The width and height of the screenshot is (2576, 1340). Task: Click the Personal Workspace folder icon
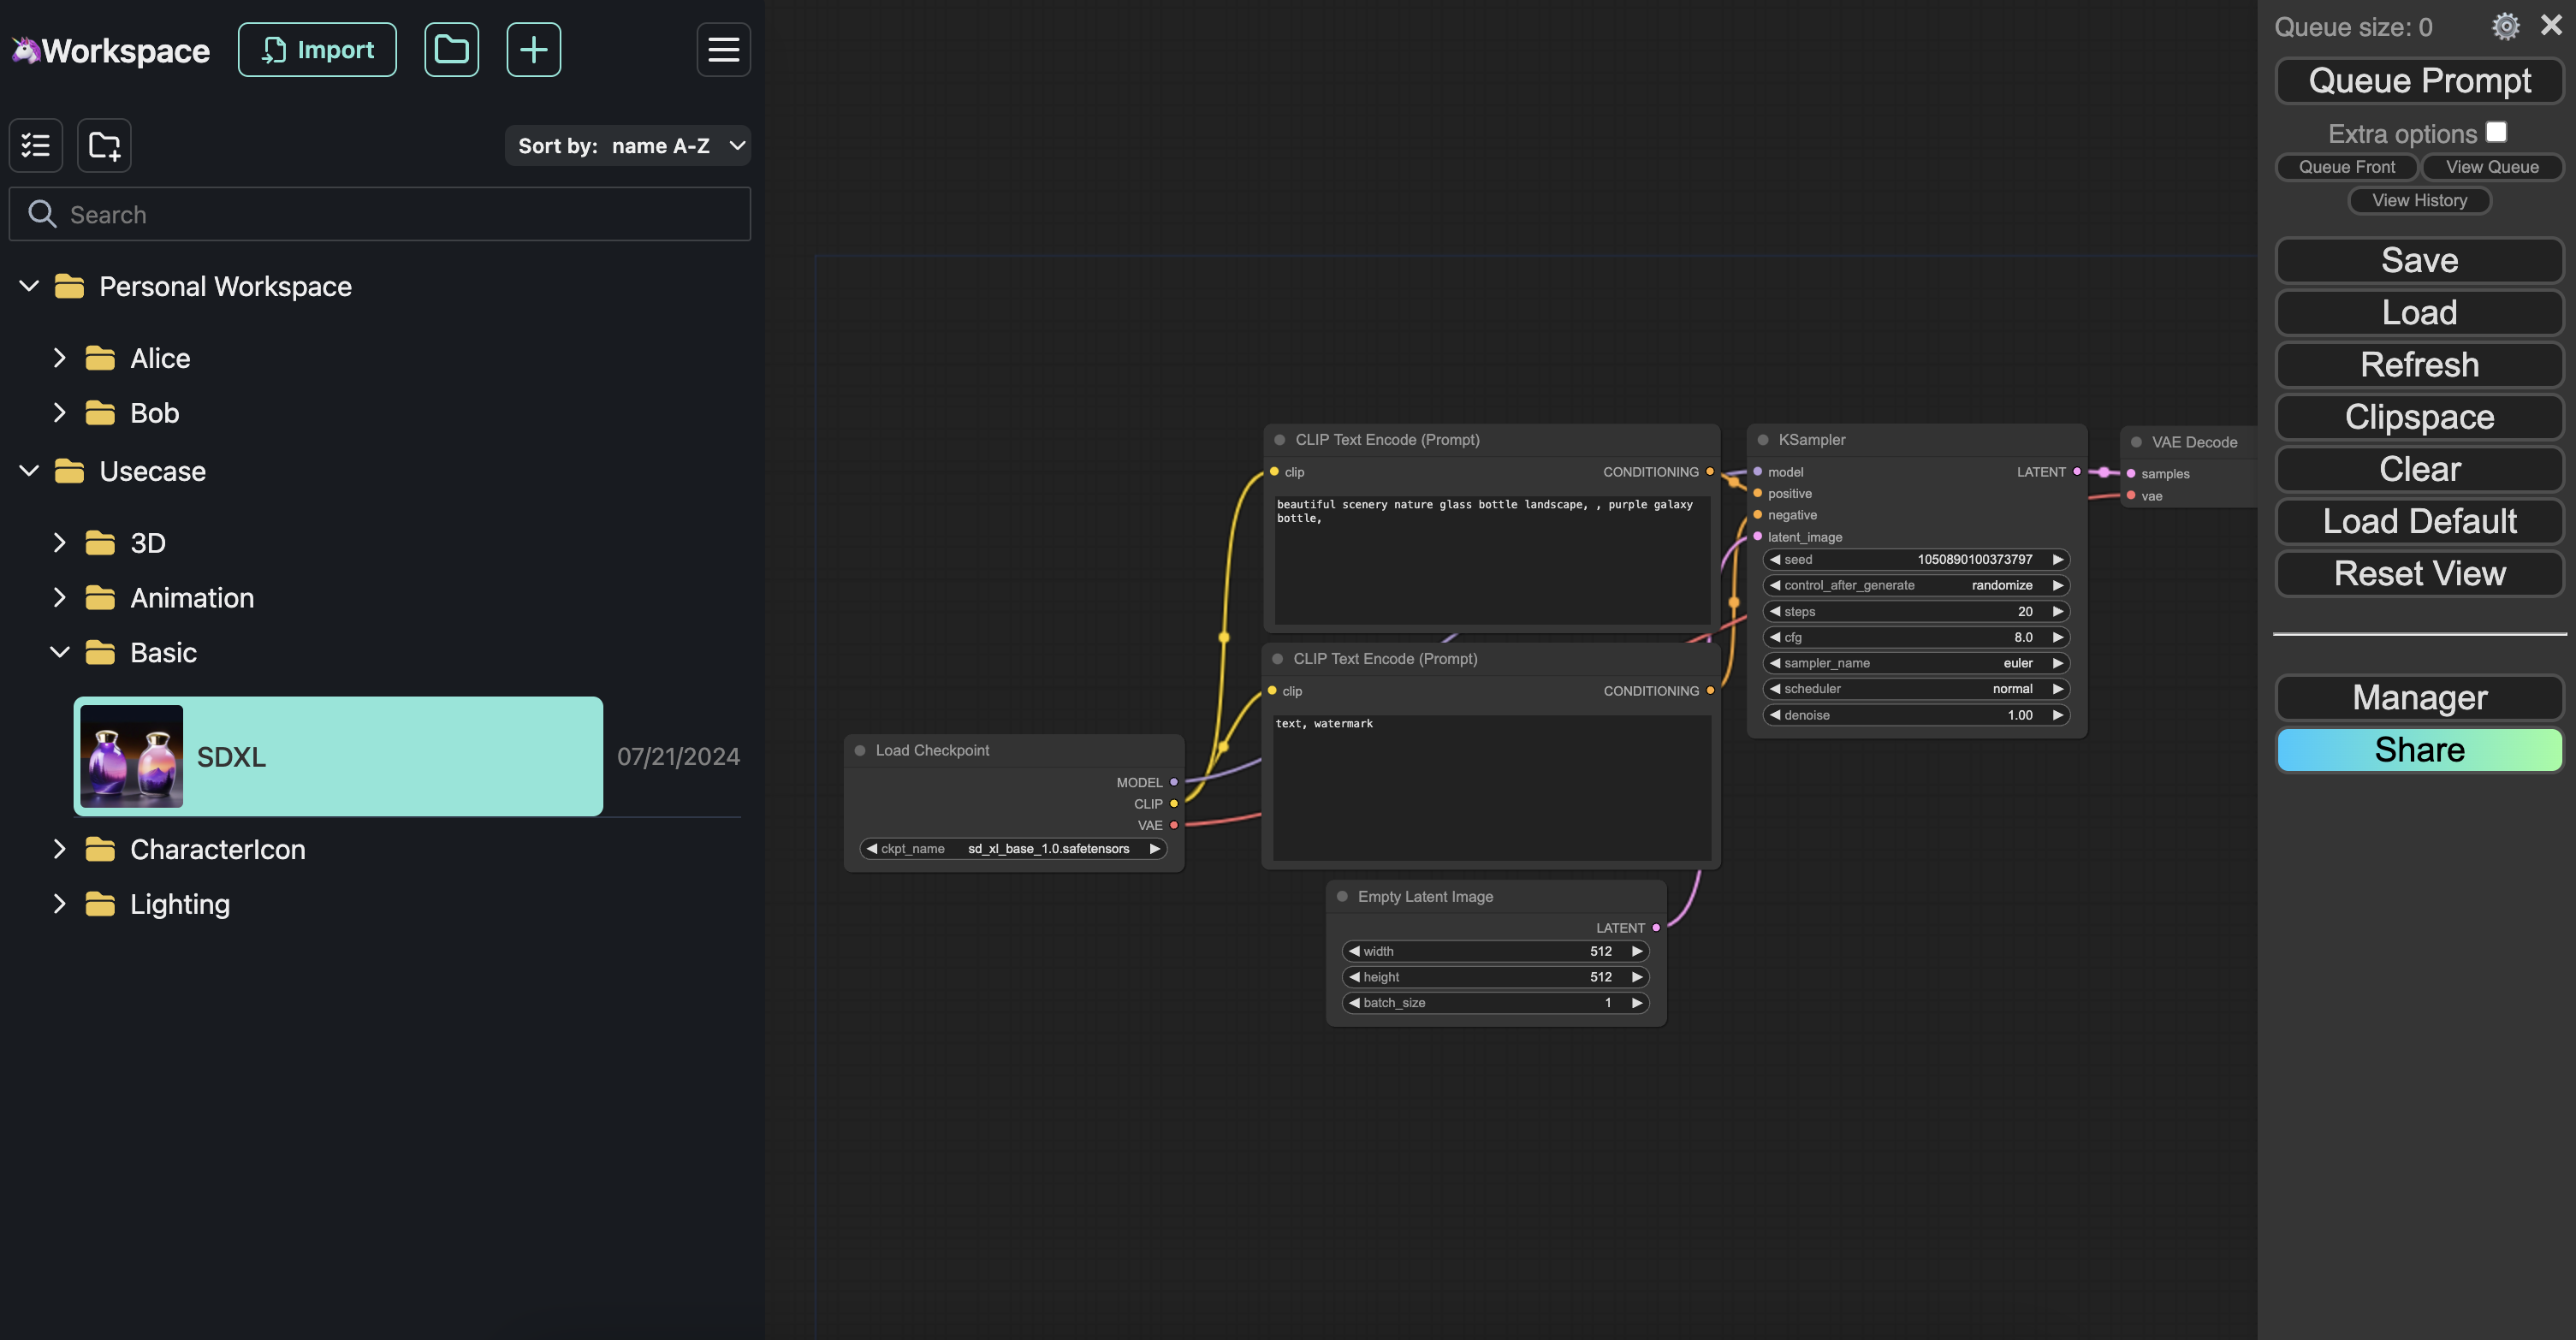click(x=69, y=286)
